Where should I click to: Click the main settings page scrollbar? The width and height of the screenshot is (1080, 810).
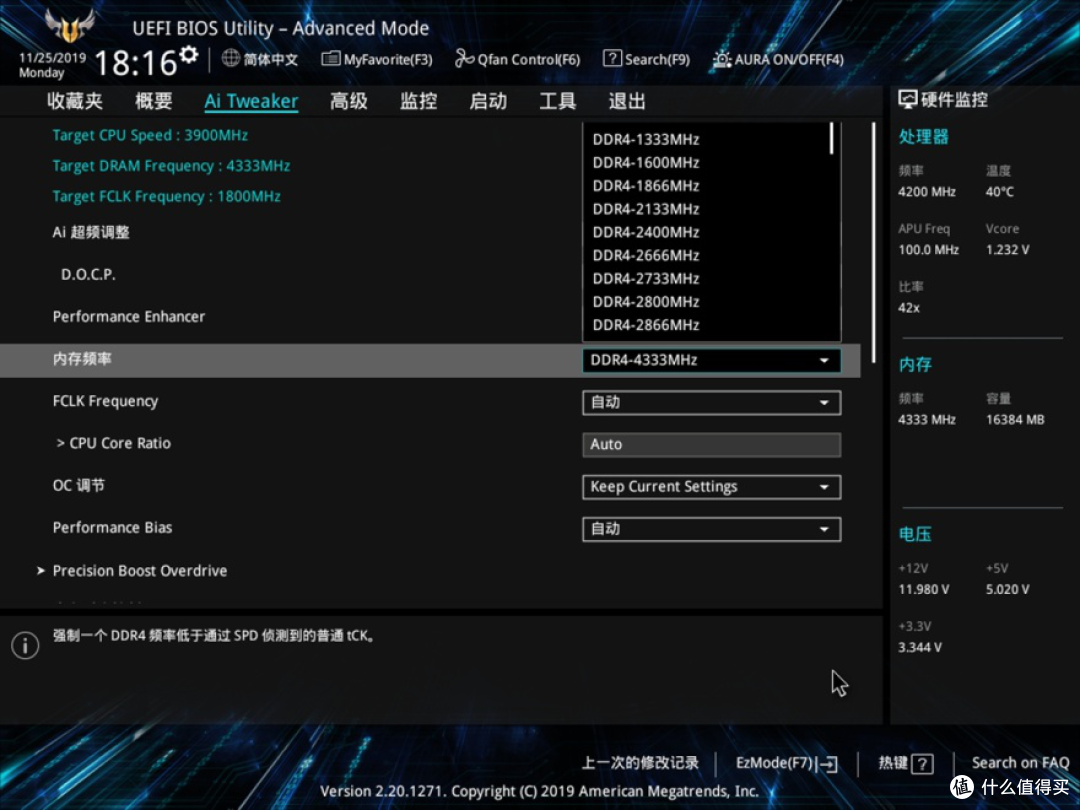873,242
